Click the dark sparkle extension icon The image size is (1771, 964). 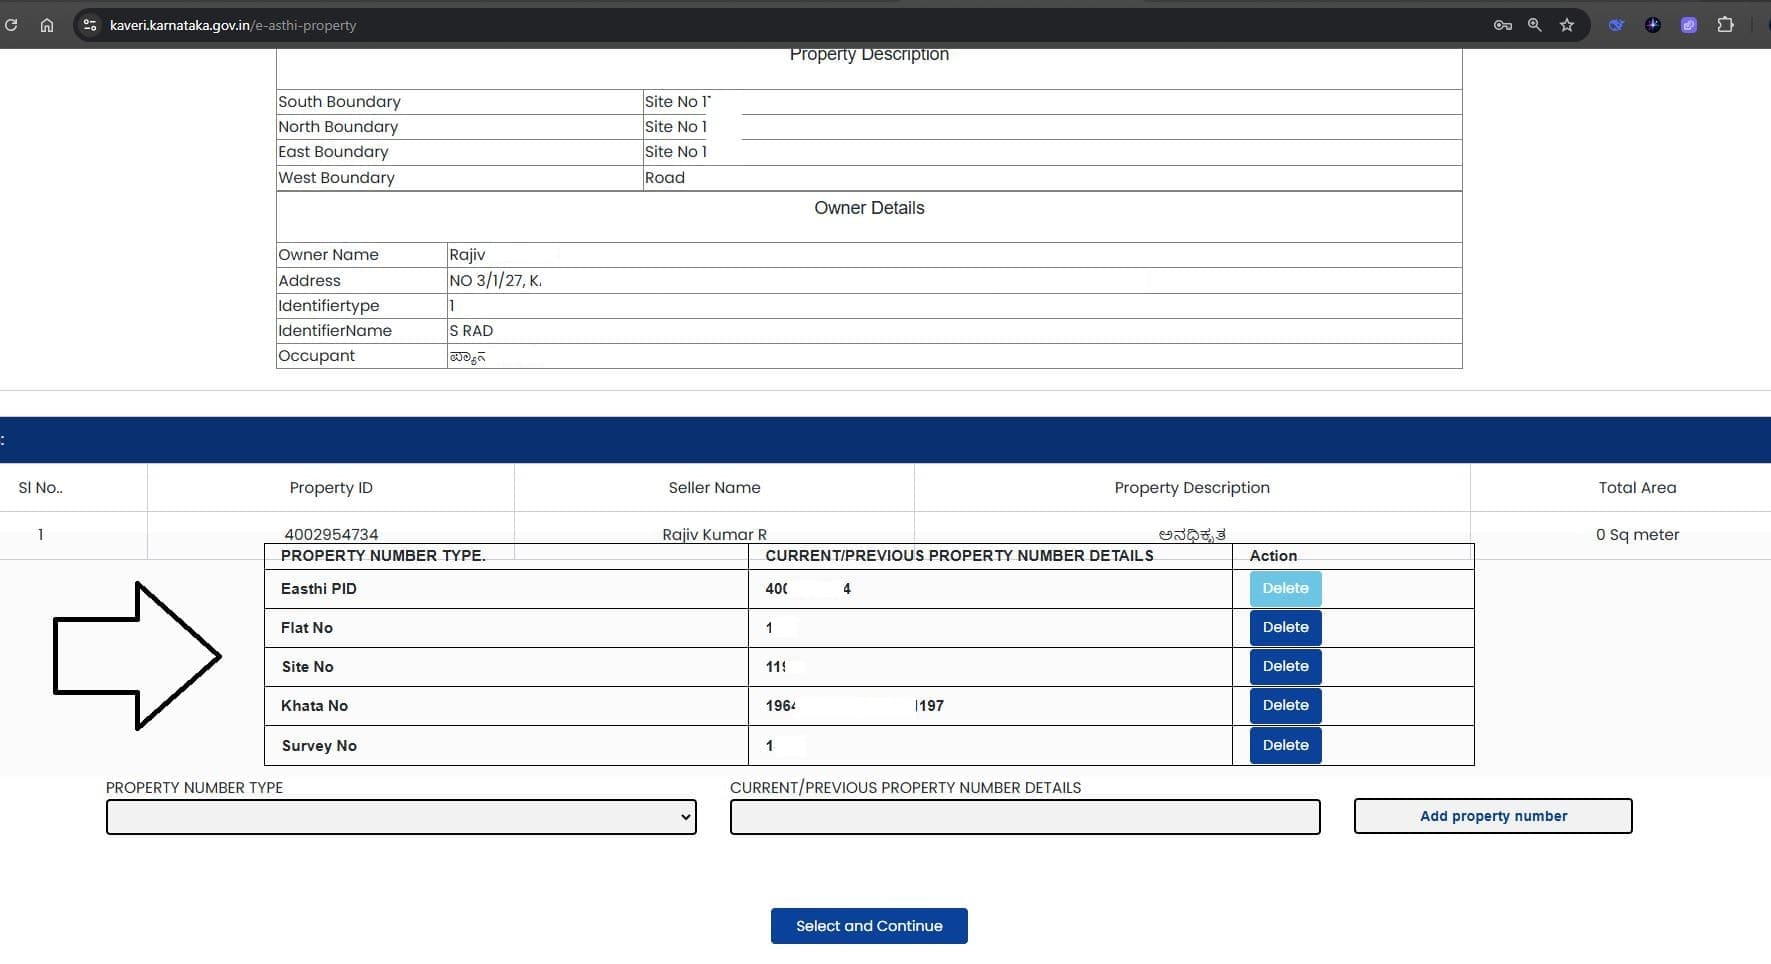(1652, 25)
